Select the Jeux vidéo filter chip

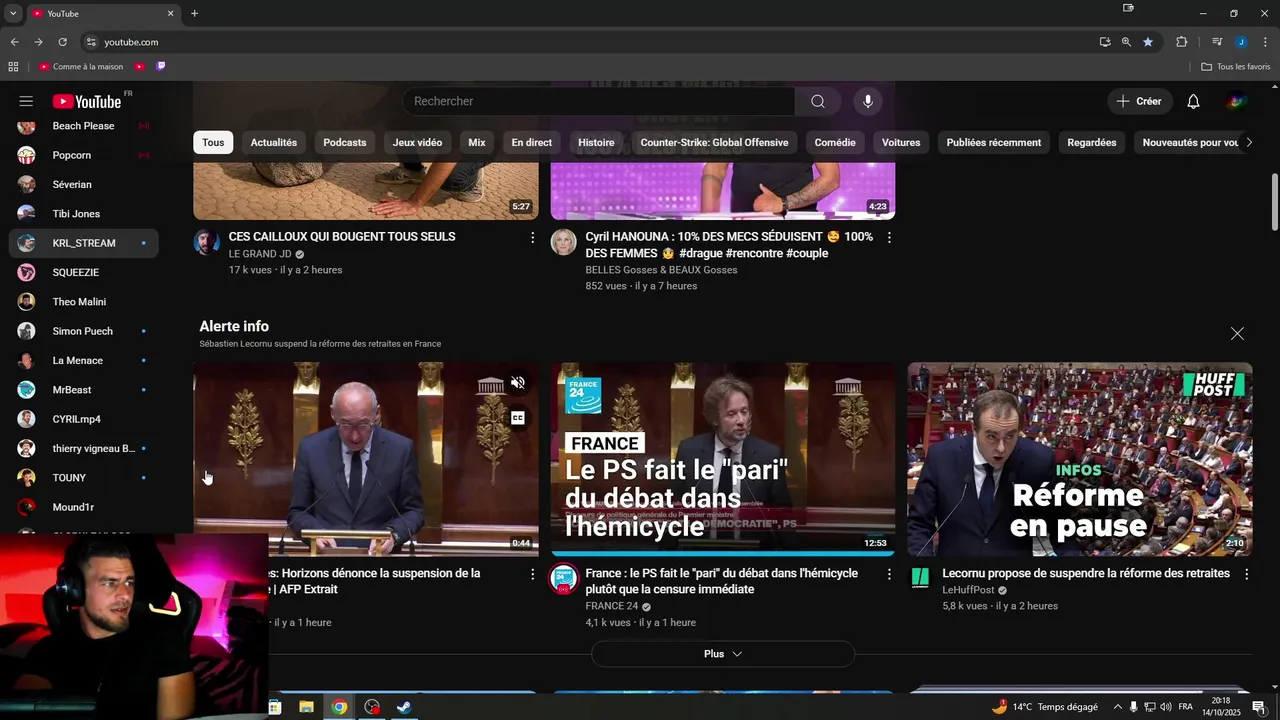417,142
